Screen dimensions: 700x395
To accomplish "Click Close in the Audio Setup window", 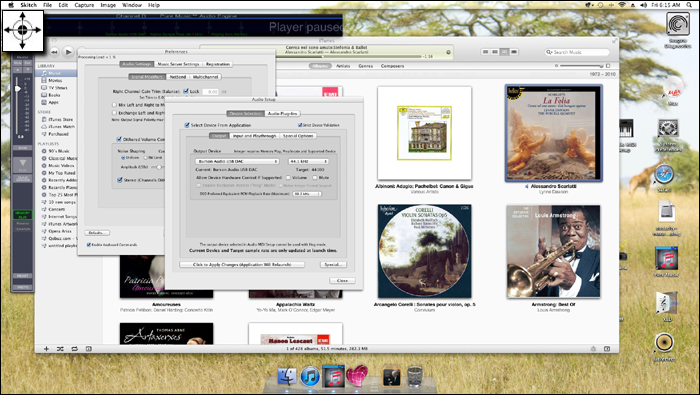I will click(x=342, y=280).
